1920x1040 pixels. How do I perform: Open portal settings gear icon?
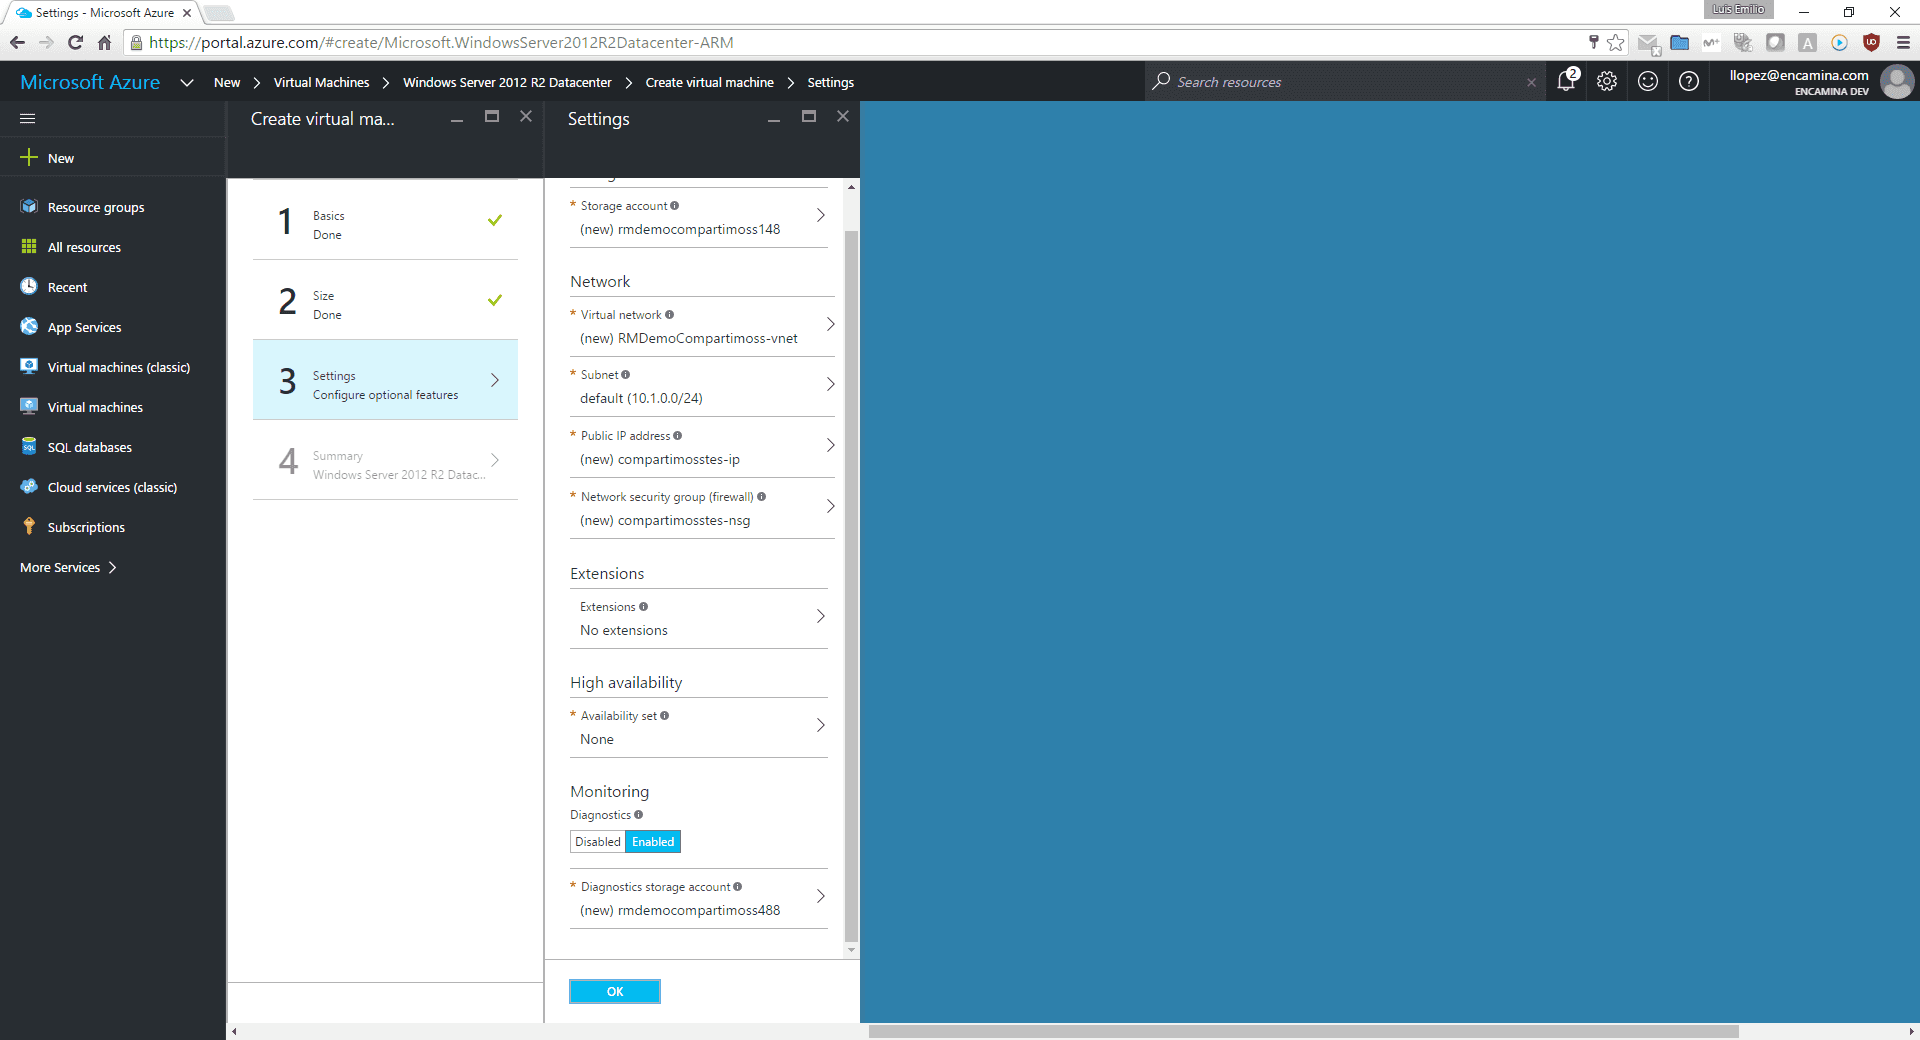pos(1607,81)
